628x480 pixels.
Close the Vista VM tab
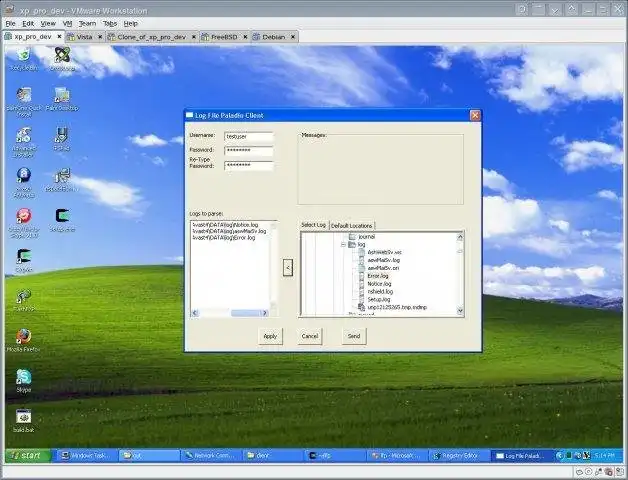click(x=100, y=37)
